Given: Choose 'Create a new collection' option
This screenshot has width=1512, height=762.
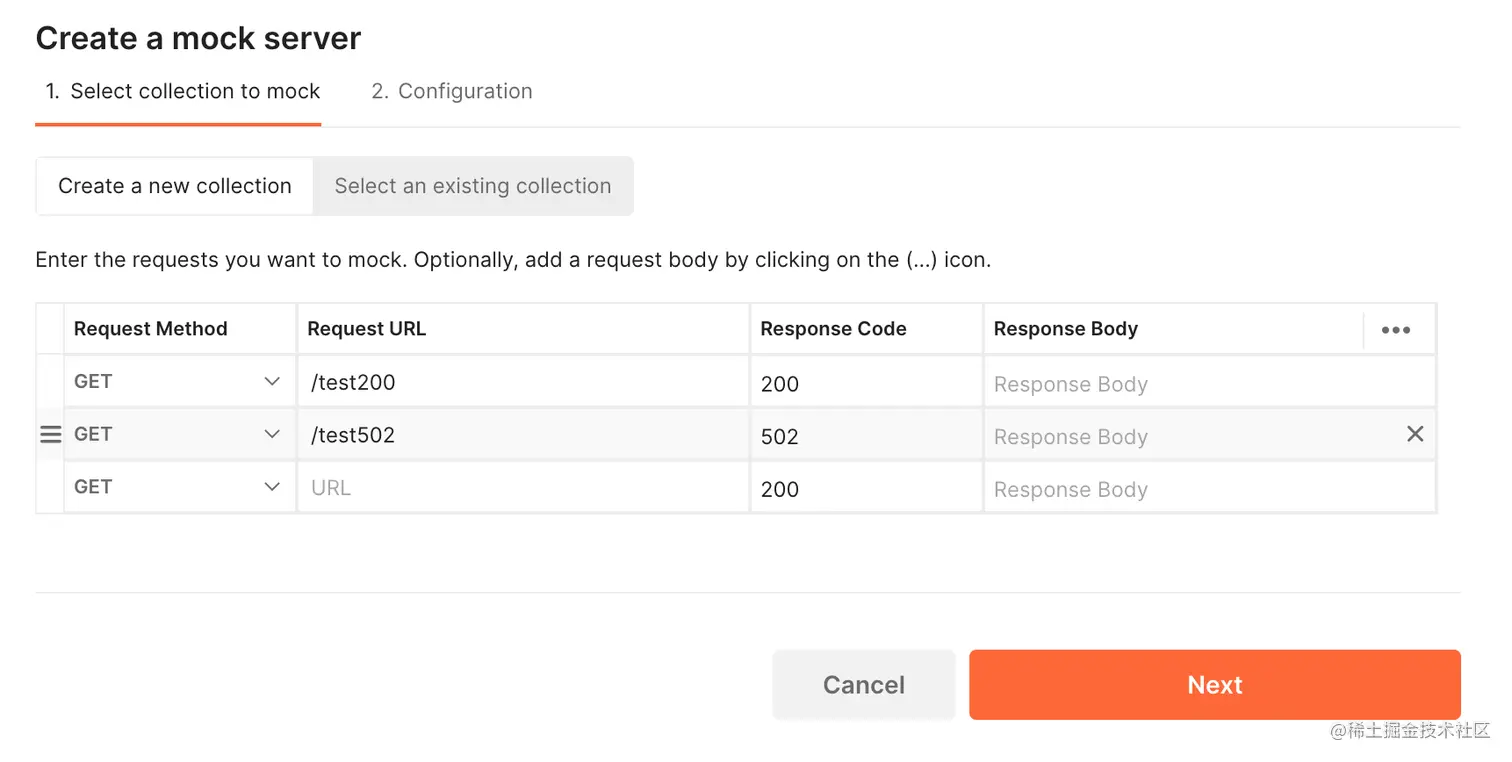Looking at the screenshot, I should point(175,186).
